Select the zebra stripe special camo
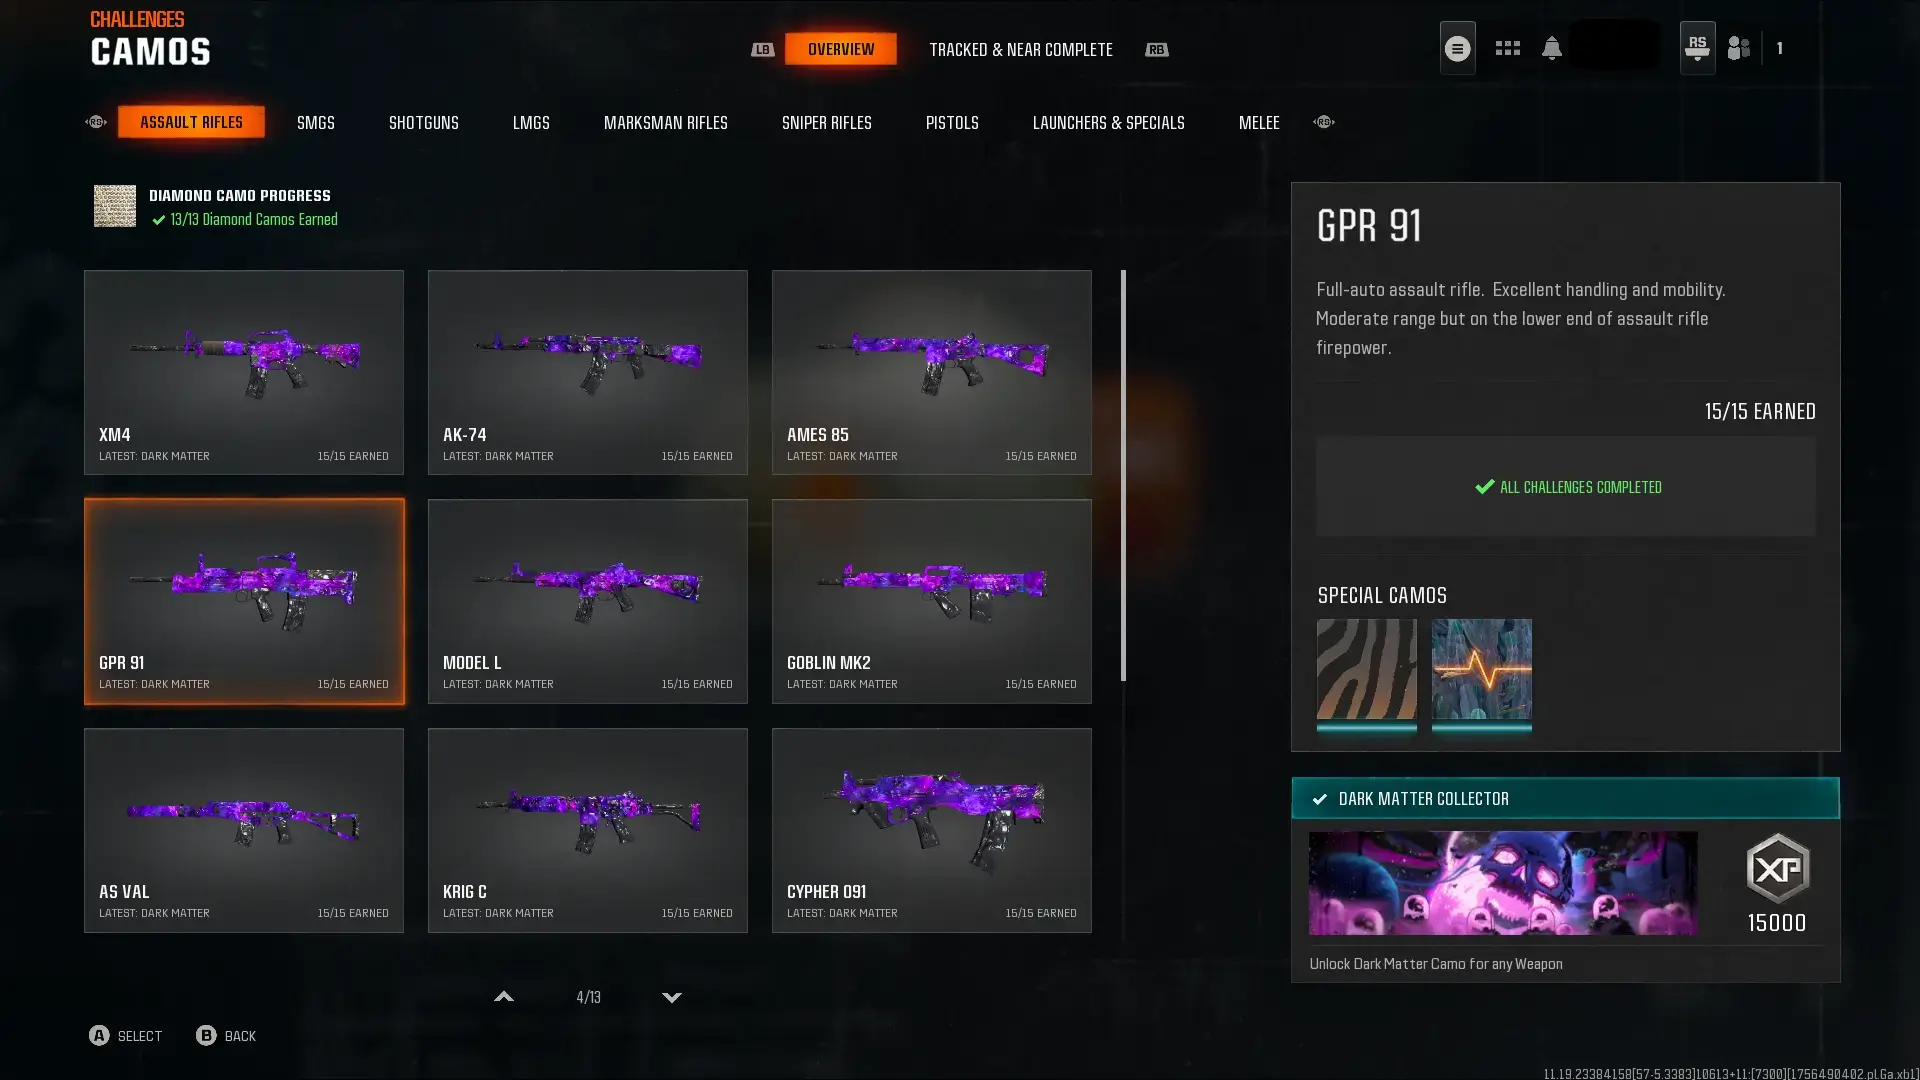The image size is (1920, 1080). tap(1366, 669)
